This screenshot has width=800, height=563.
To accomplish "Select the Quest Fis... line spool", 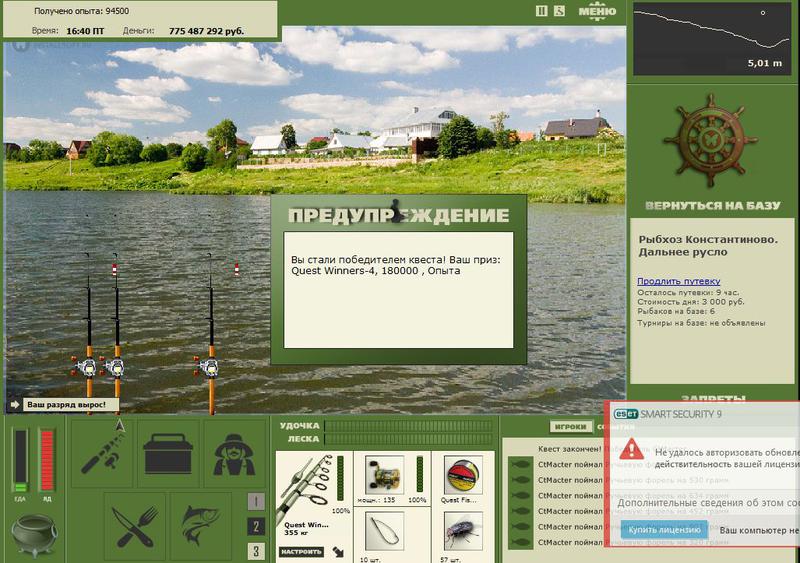I will [x=463, y=475].
